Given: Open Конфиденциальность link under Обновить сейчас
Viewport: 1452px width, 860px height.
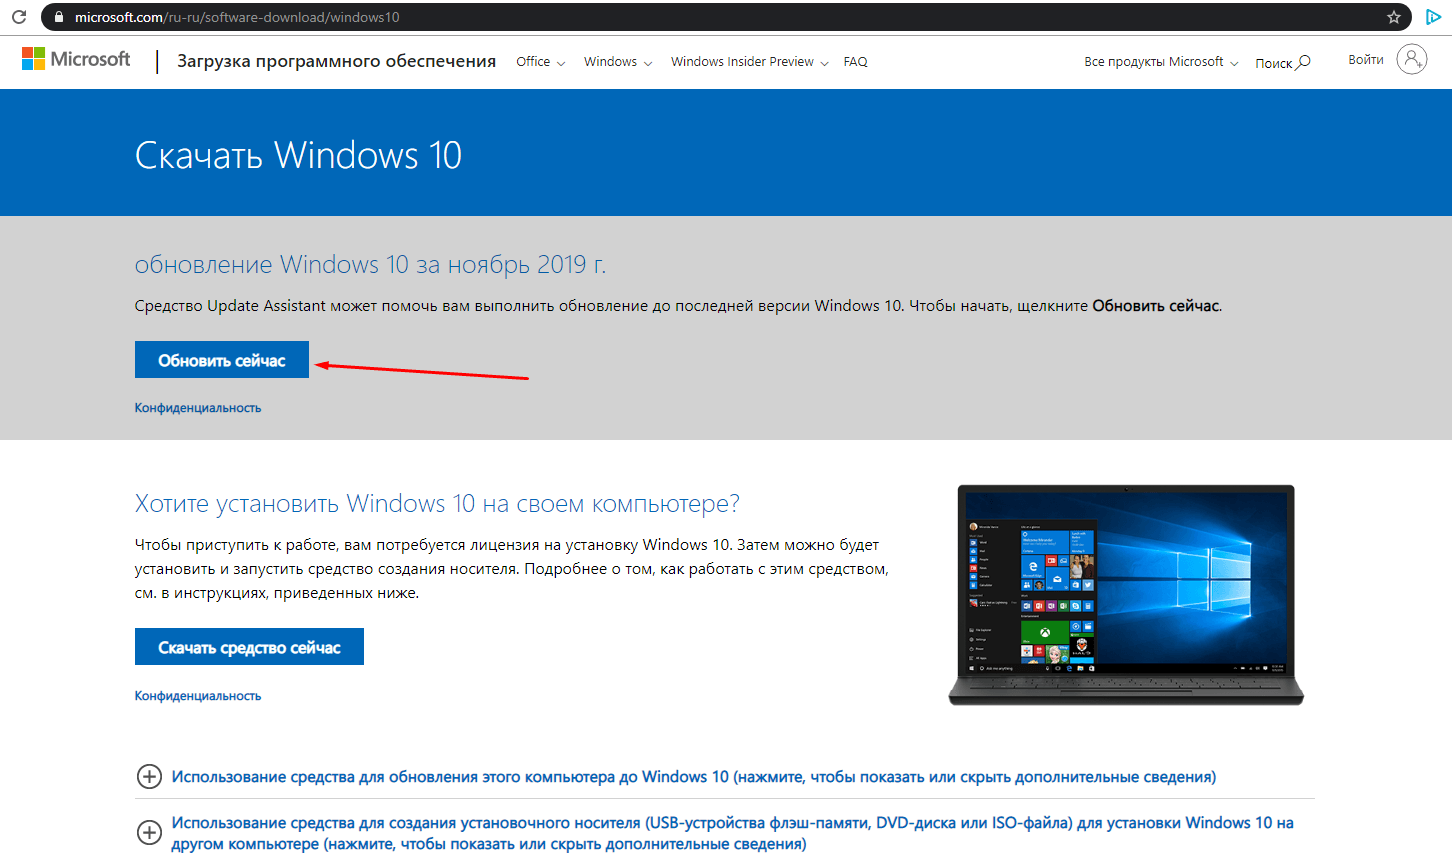Looking at the screenshot, I should (x=198, y=408).
